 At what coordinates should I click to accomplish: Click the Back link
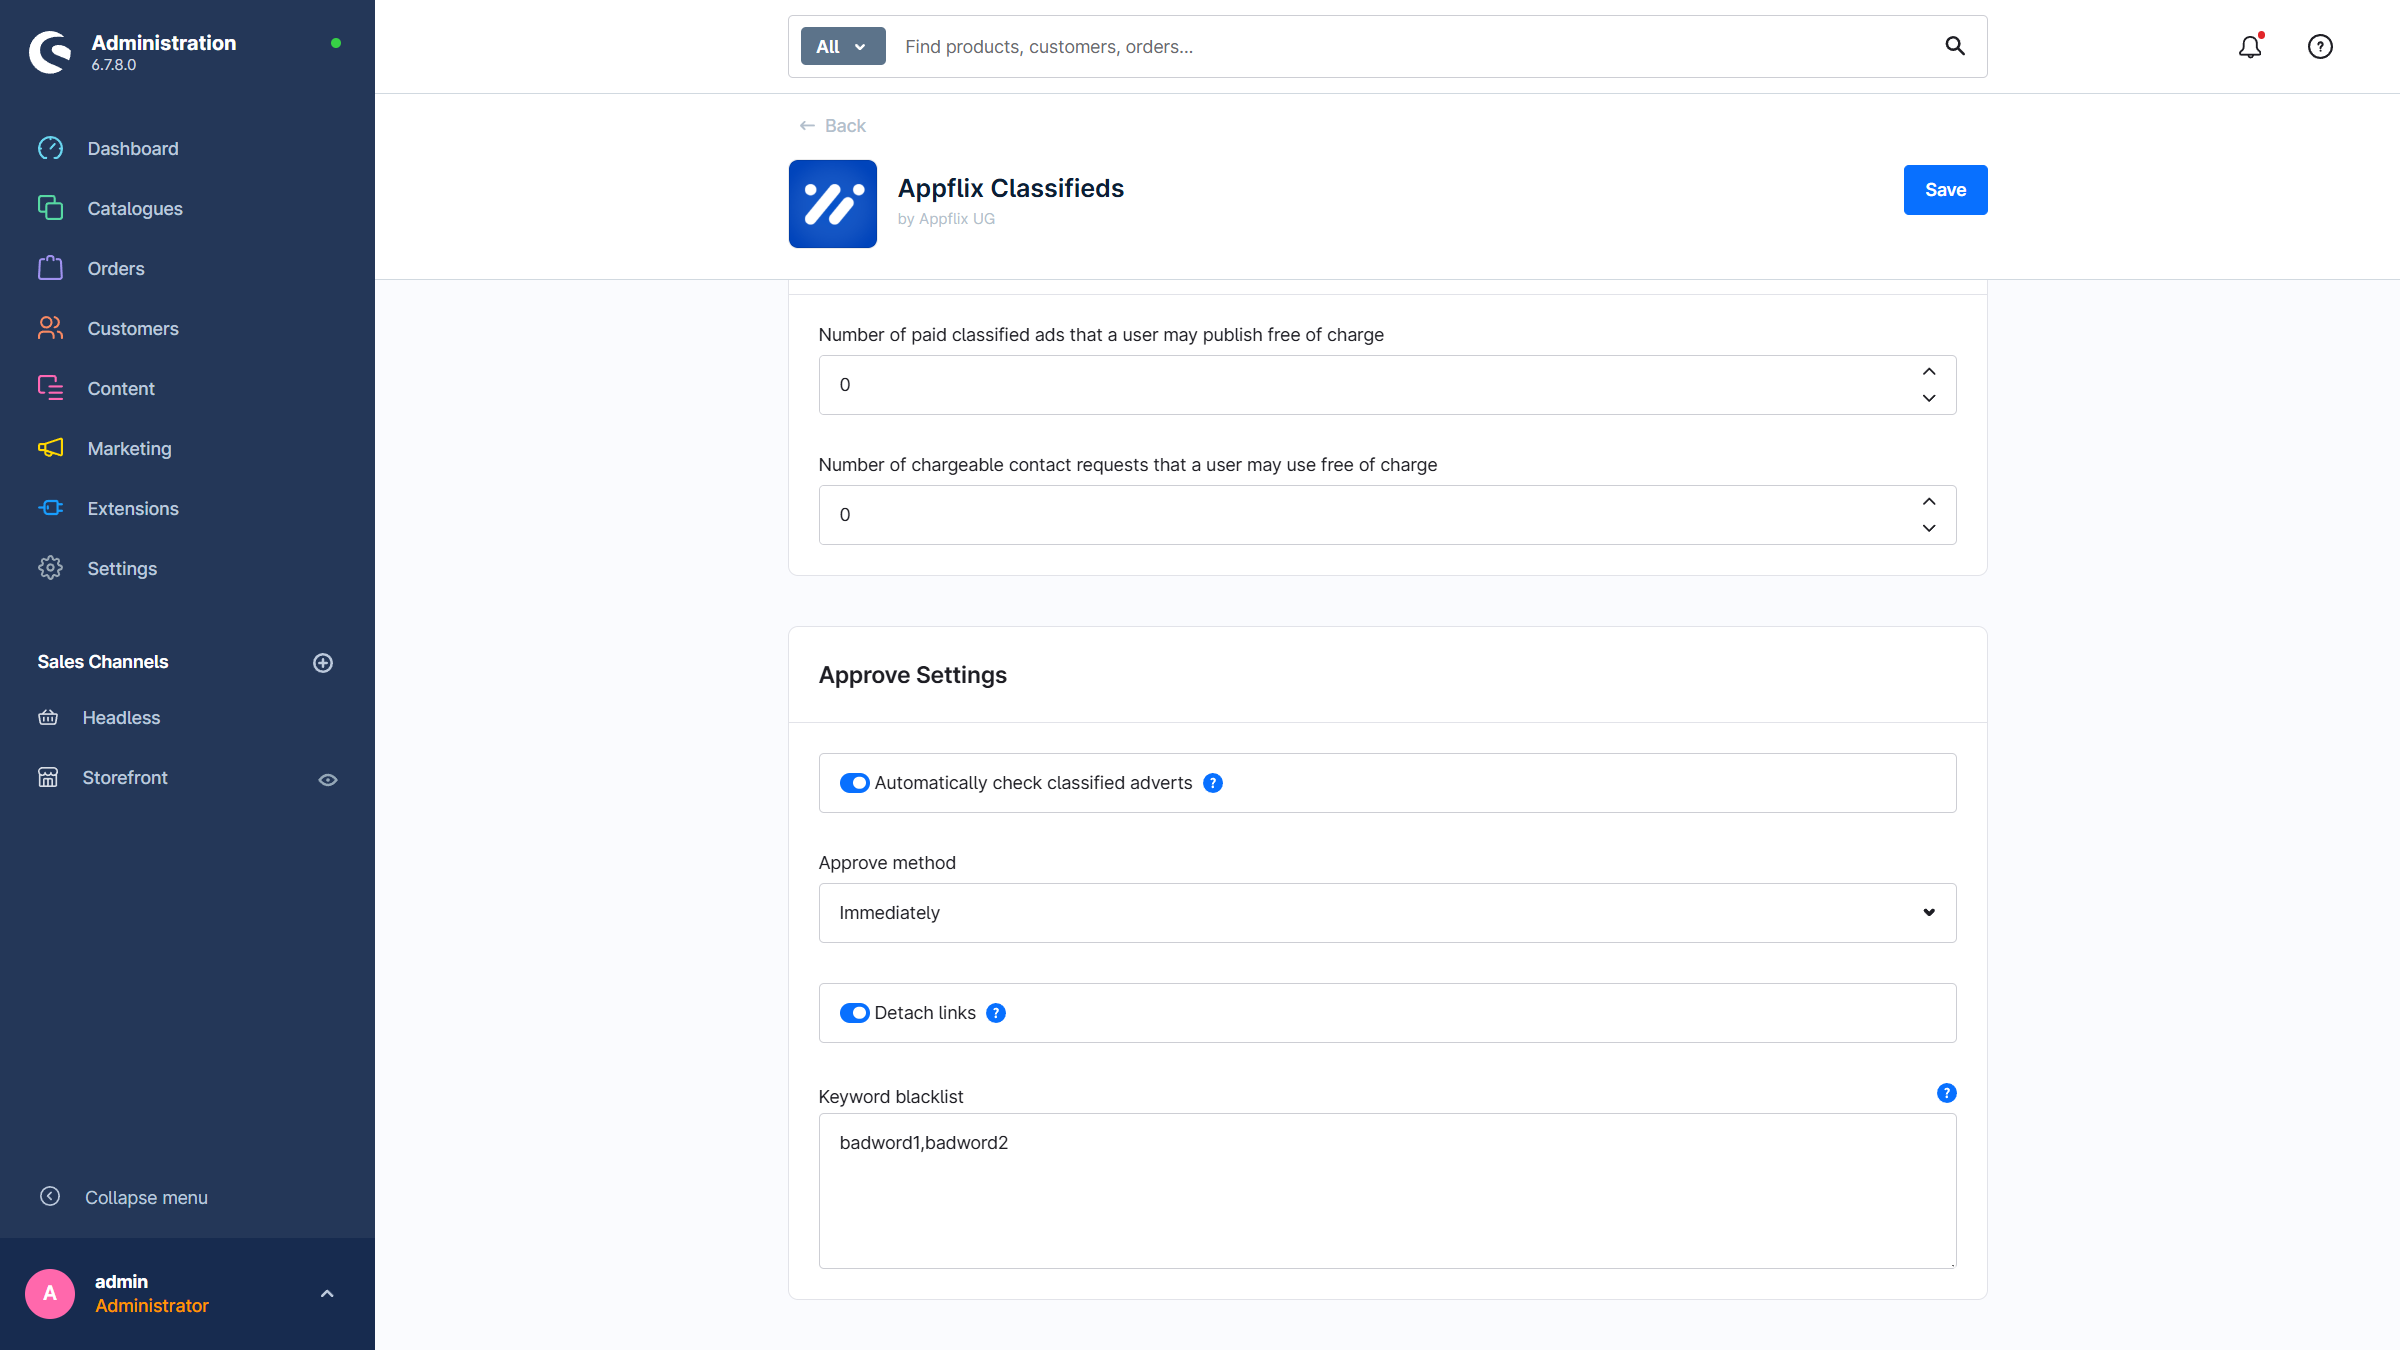pos(832,126)
